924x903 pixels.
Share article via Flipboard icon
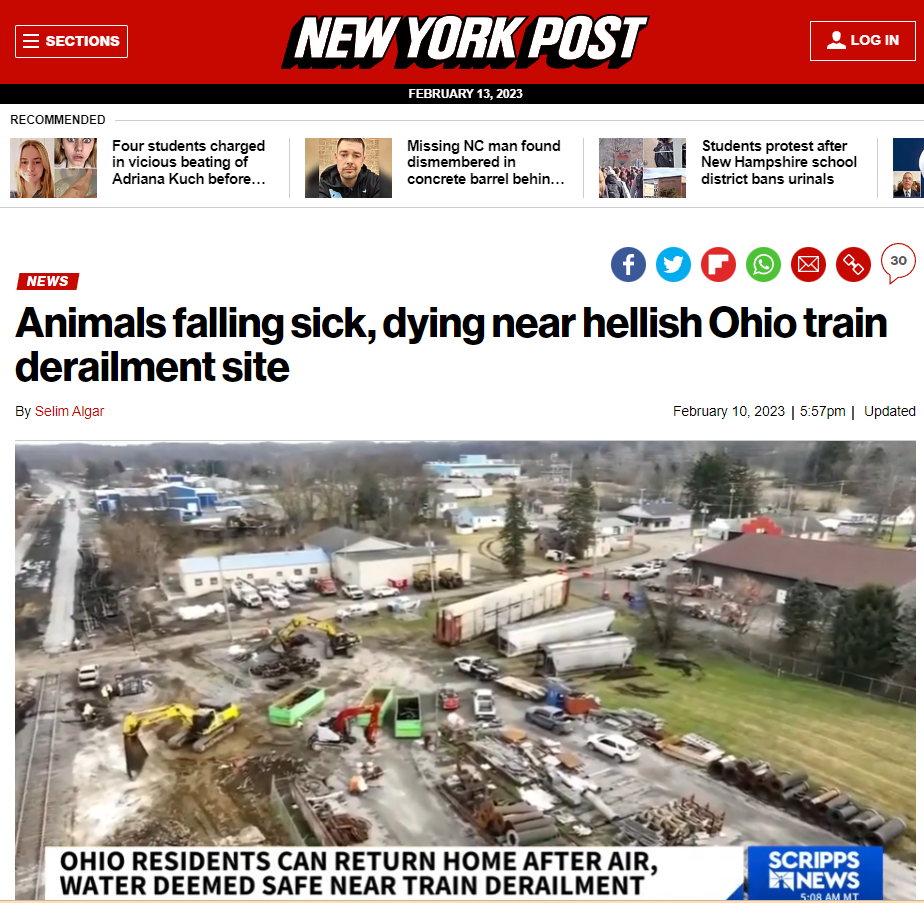tap(718, 265)
